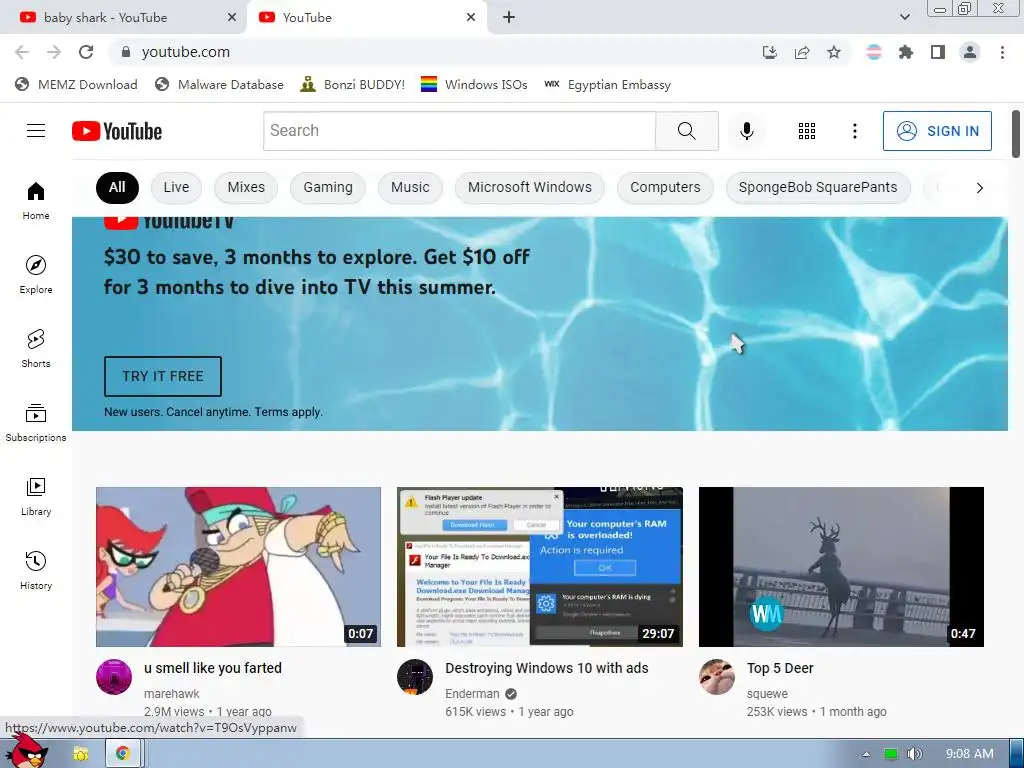
Task: Open 'u smell like you farted' thumbnail
Action: click(x=238, y=567)
